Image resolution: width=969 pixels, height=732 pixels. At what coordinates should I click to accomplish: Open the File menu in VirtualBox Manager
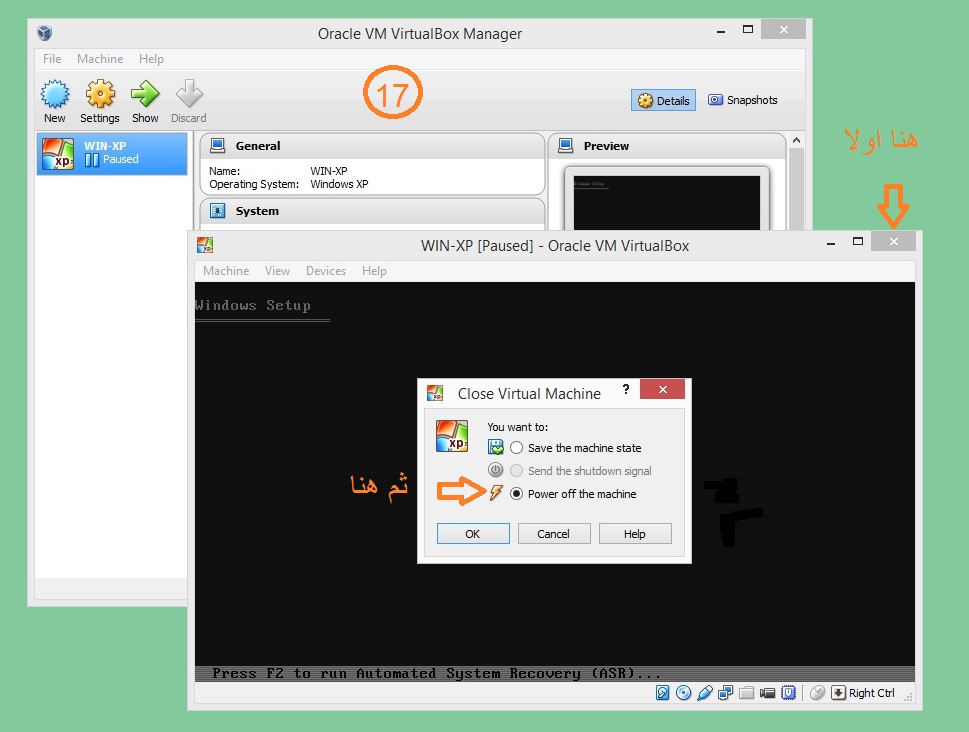52,59
